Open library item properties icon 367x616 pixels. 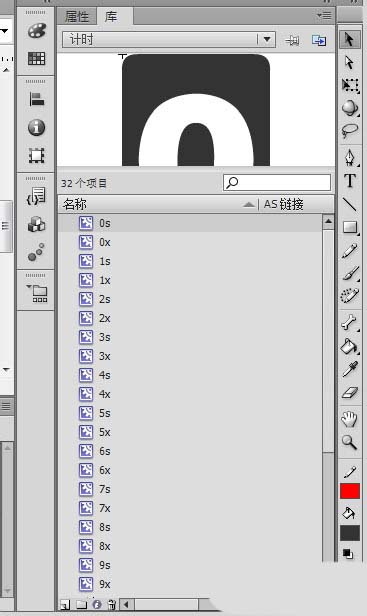click(97, 604)
